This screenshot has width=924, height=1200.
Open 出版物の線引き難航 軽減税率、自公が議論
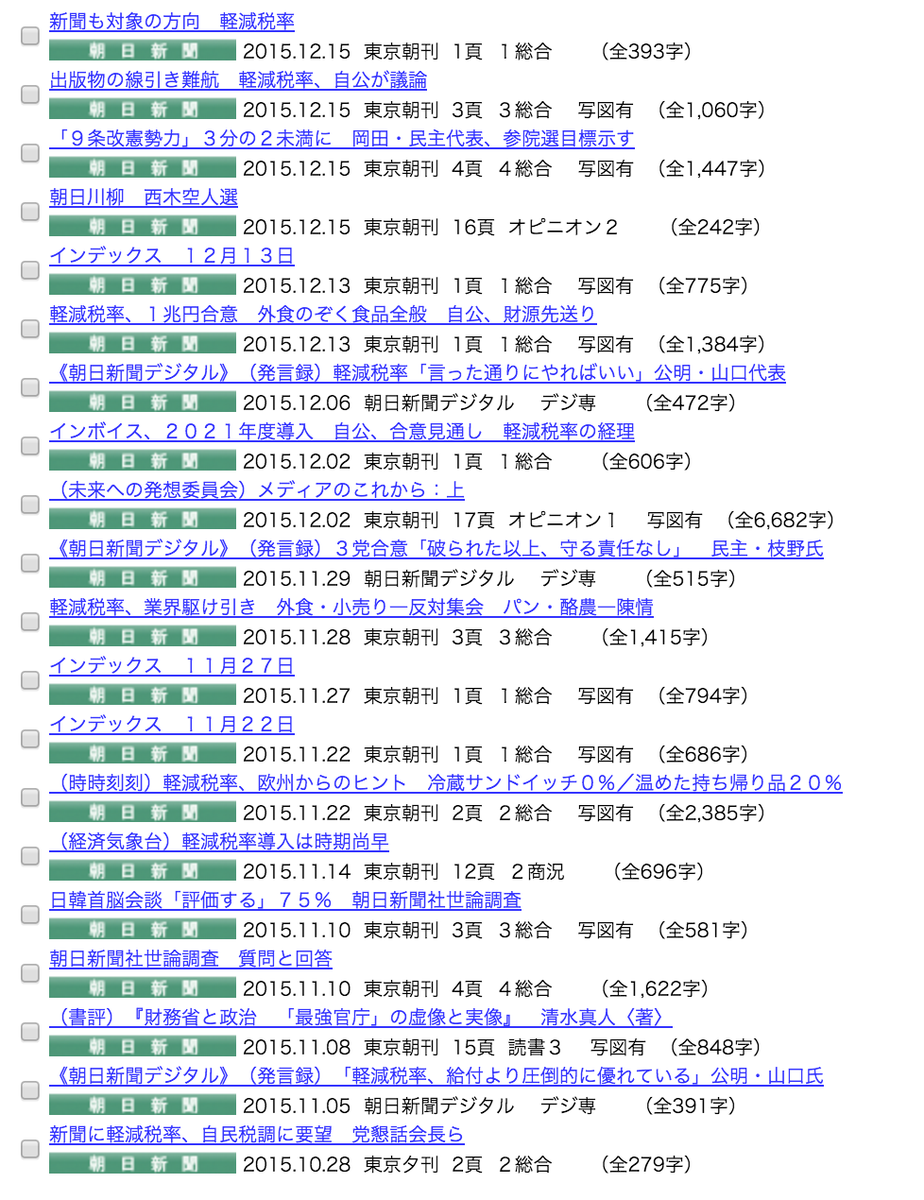238,80
